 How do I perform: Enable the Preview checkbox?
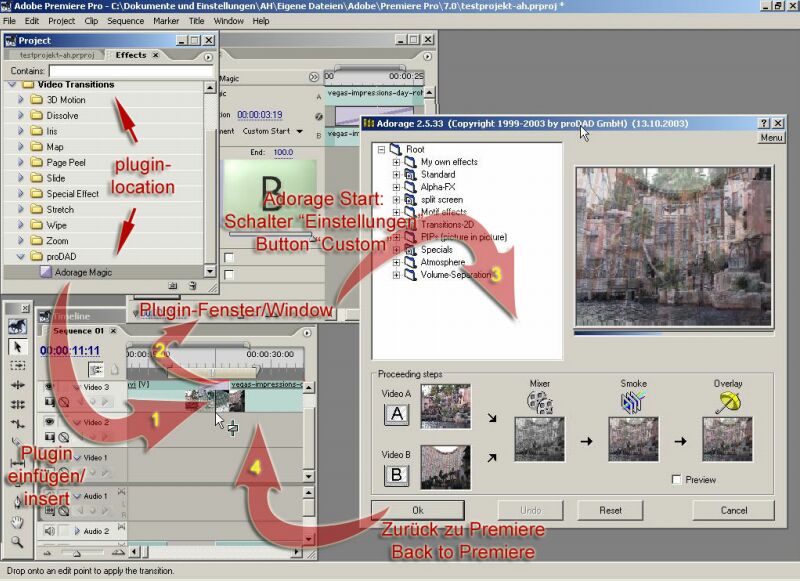pos(677,479)
